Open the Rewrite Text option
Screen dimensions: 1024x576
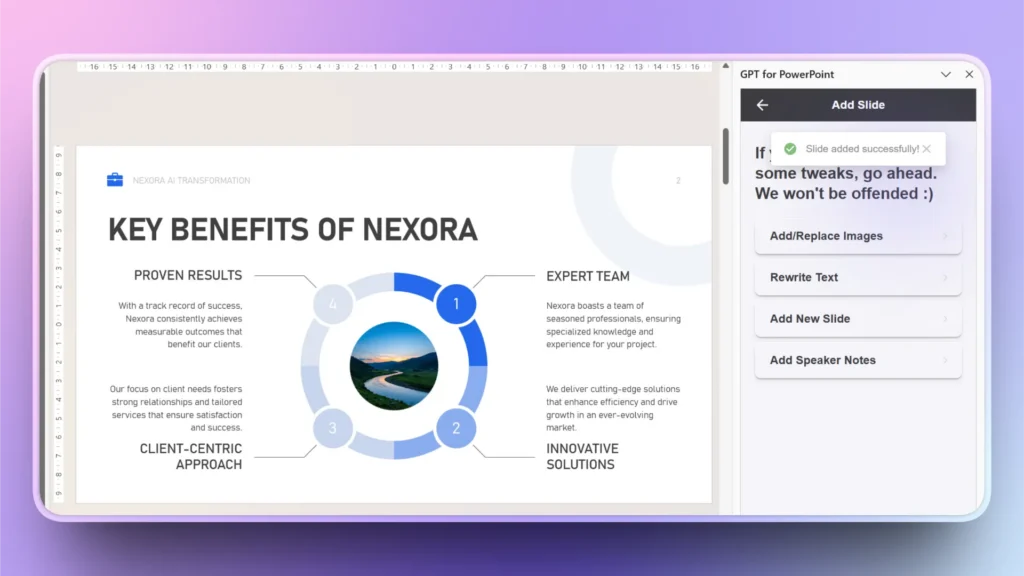coord(858,278)
